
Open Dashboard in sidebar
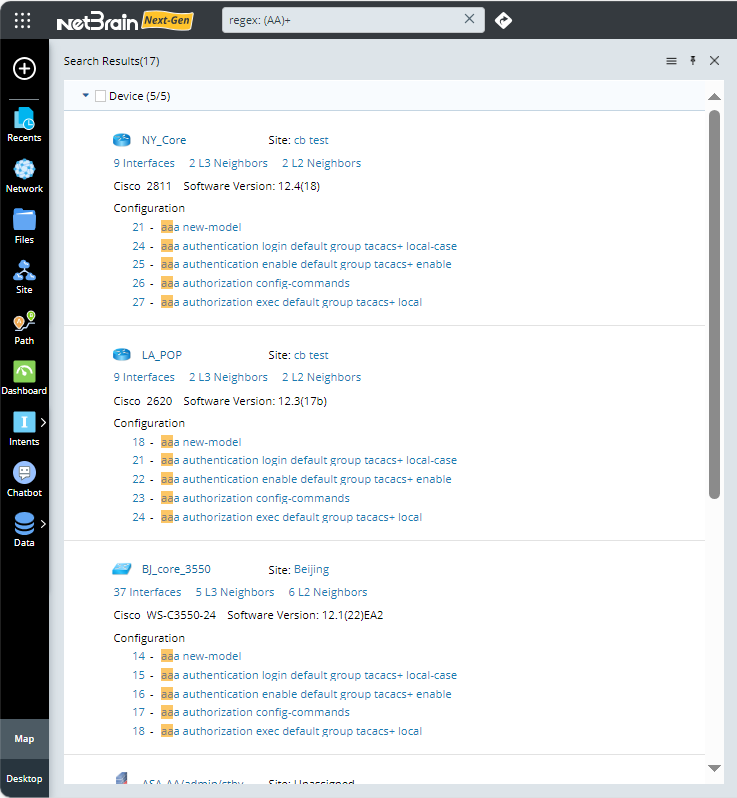[x=24, y=378]
